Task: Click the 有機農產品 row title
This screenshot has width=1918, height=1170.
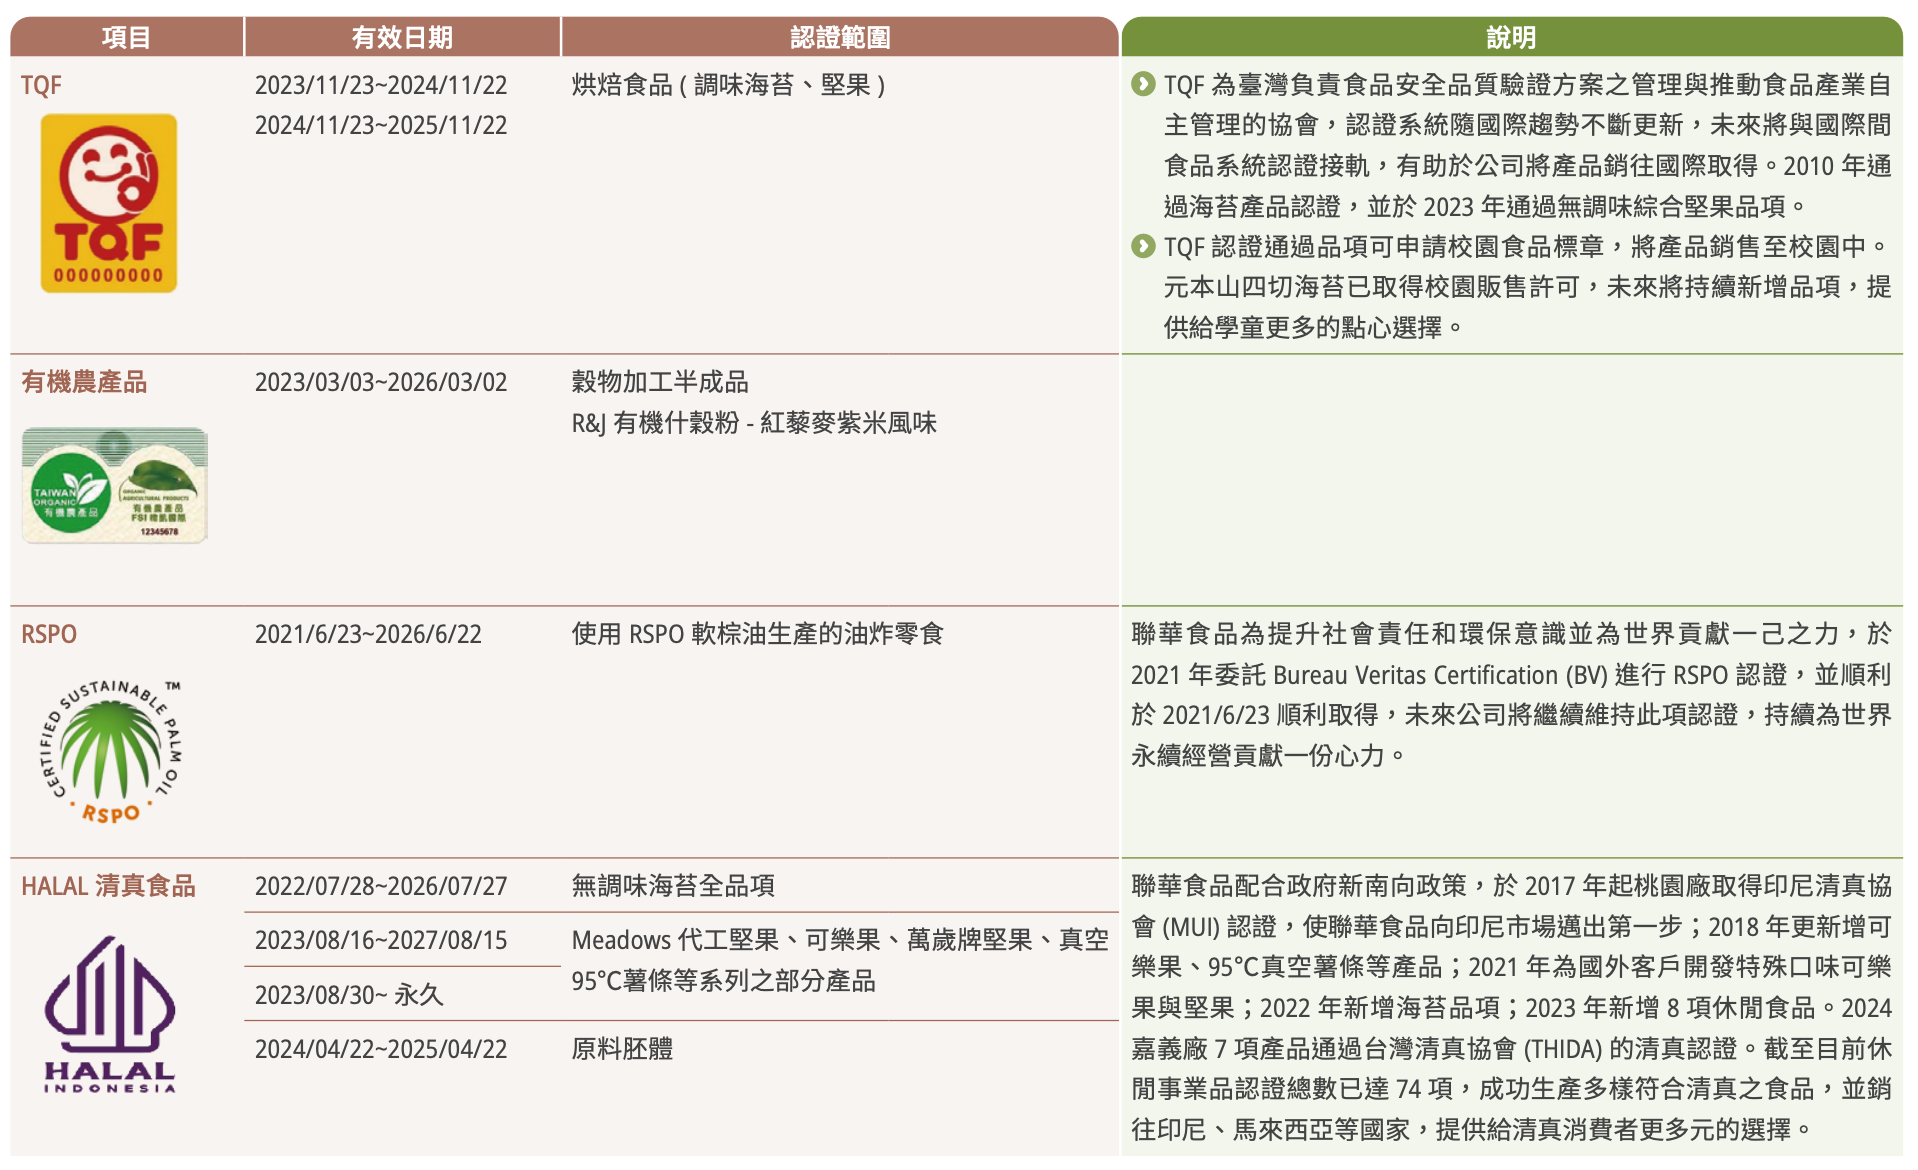Action: [x=84, y=382]
